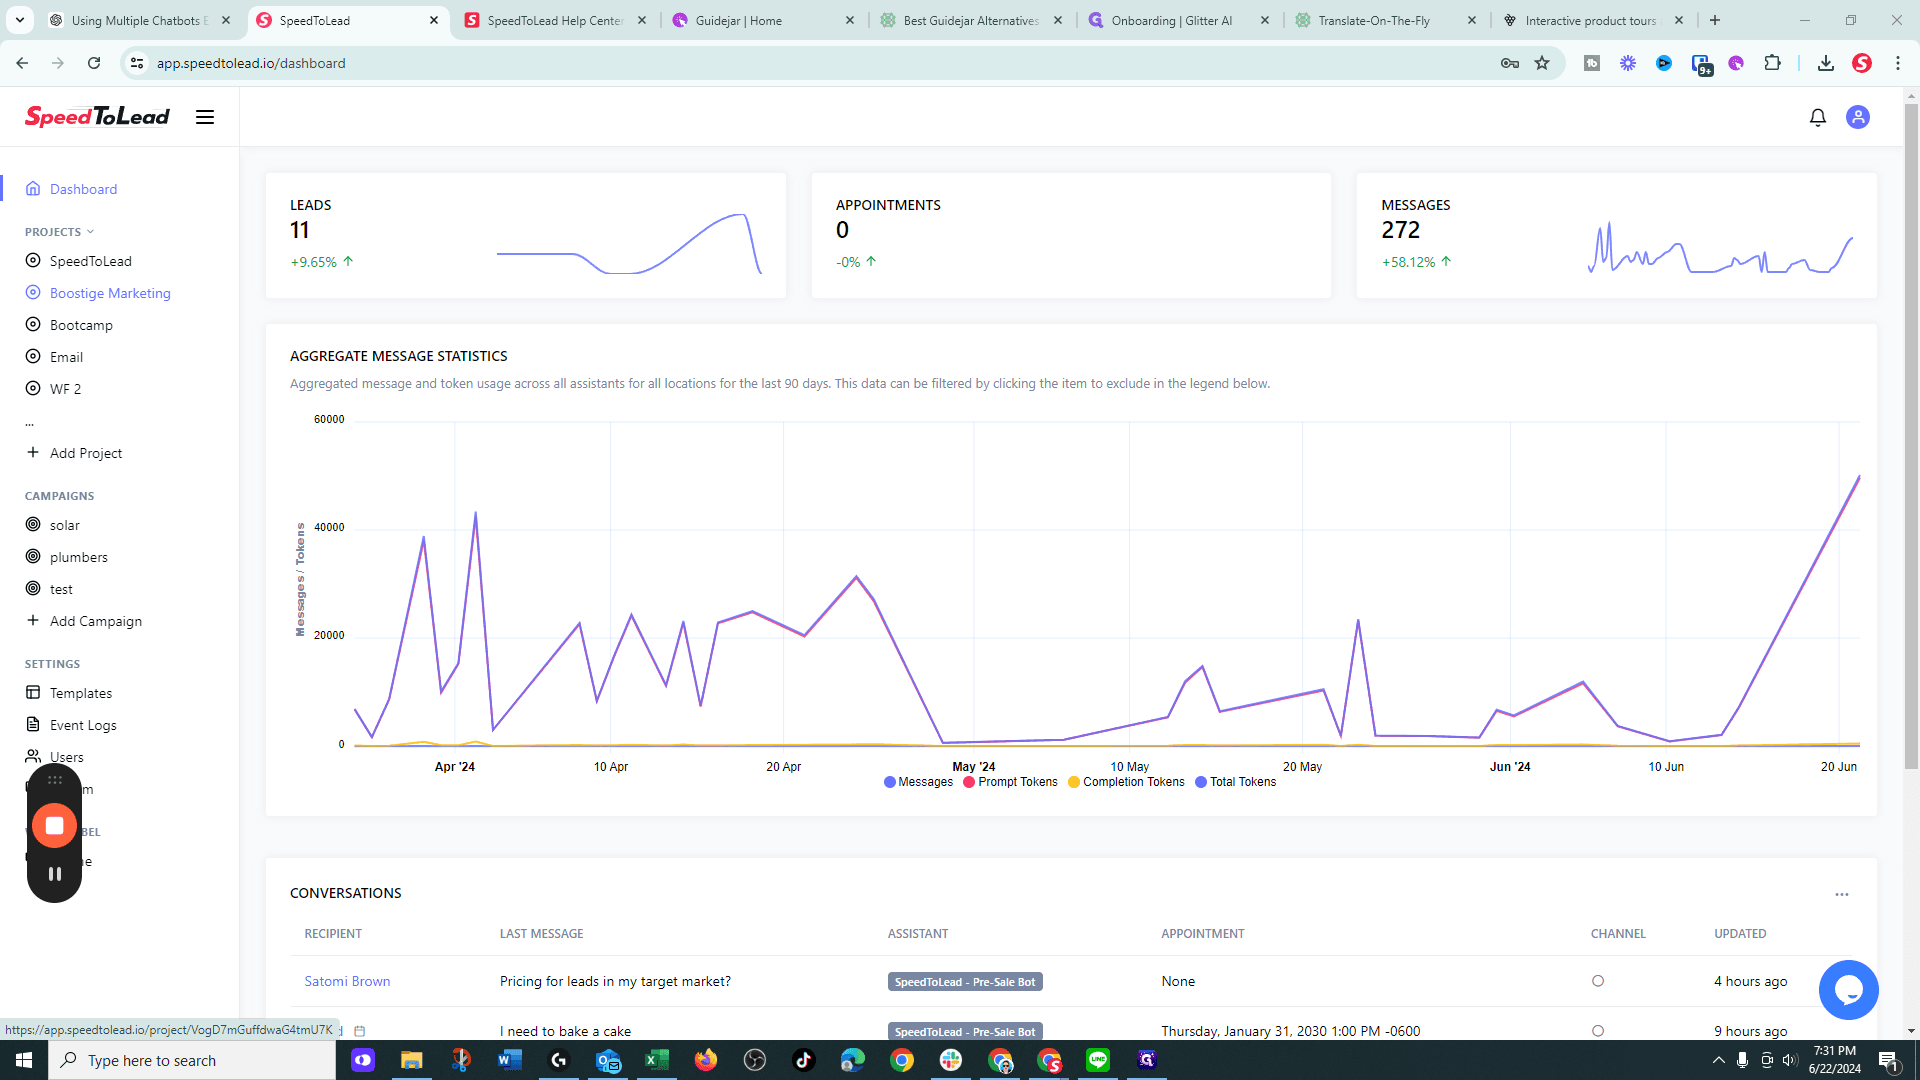Viewport: 1920px width, 1080px height.
Task: Click the Messages count 272
Action: pyautogui.click(x=1401, y=230)
